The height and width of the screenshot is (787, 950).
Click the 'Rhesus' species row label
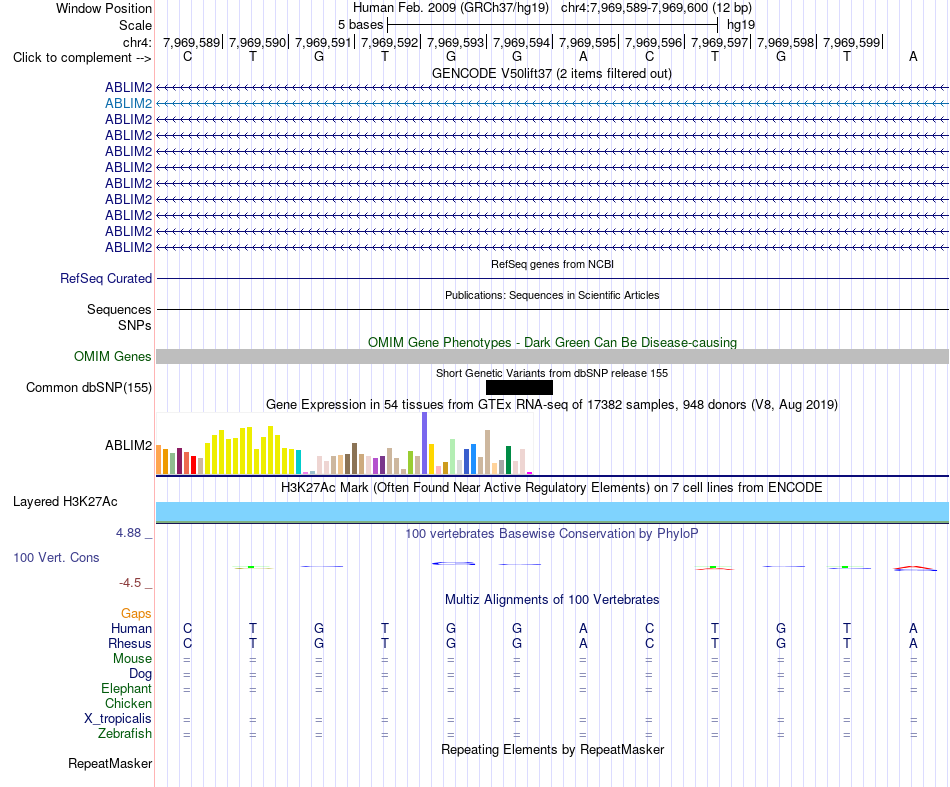coord(130,643)
